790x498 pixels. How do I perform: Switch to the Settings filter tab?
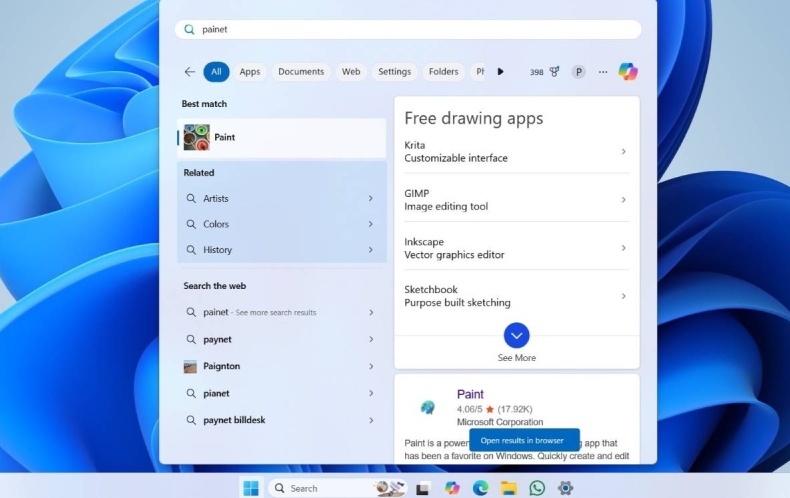click(x=394, y=72)
